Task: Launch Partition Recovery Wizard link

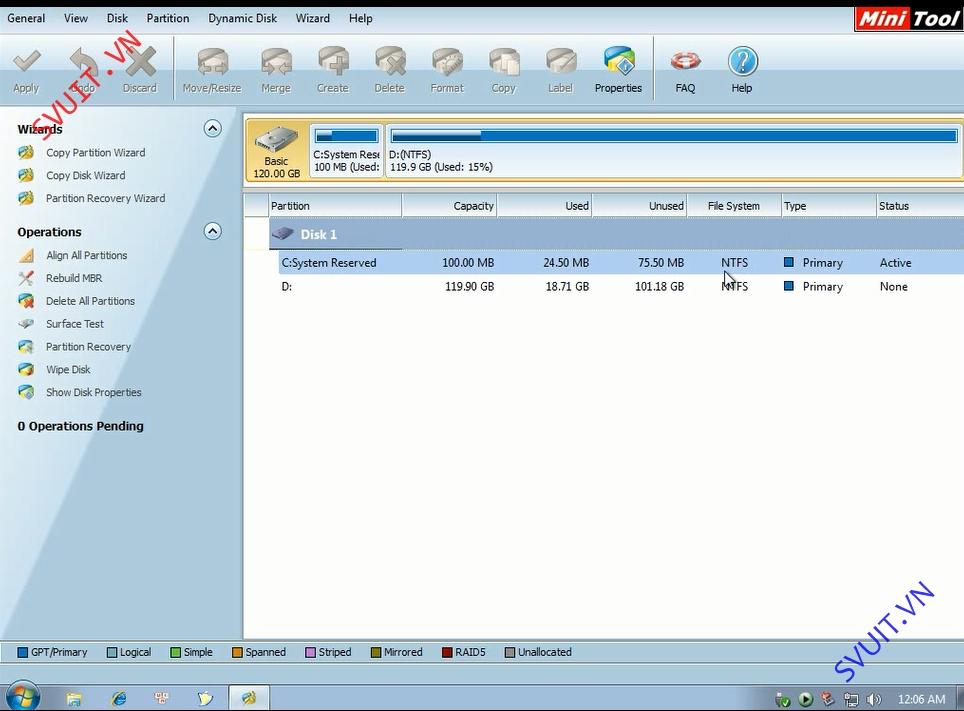Action: pos(106,198)
